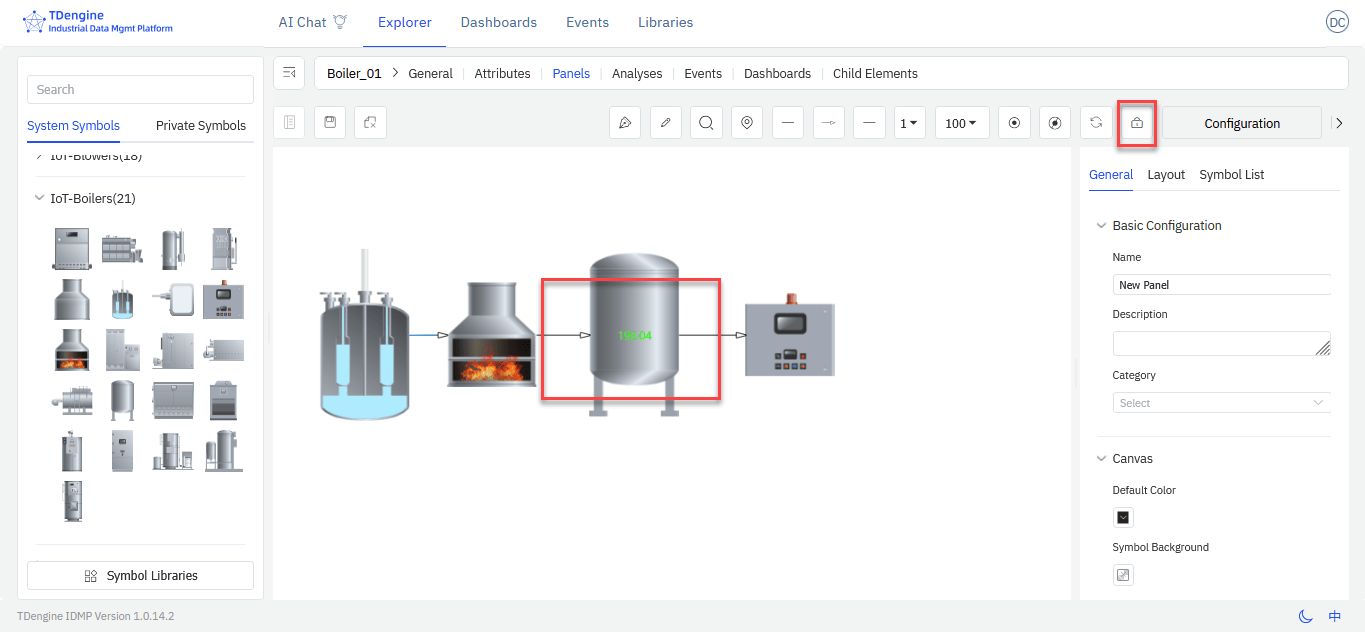Open the zoom level dropdown showing 100
1365x632 pixels.
click(x=961, y=123)
